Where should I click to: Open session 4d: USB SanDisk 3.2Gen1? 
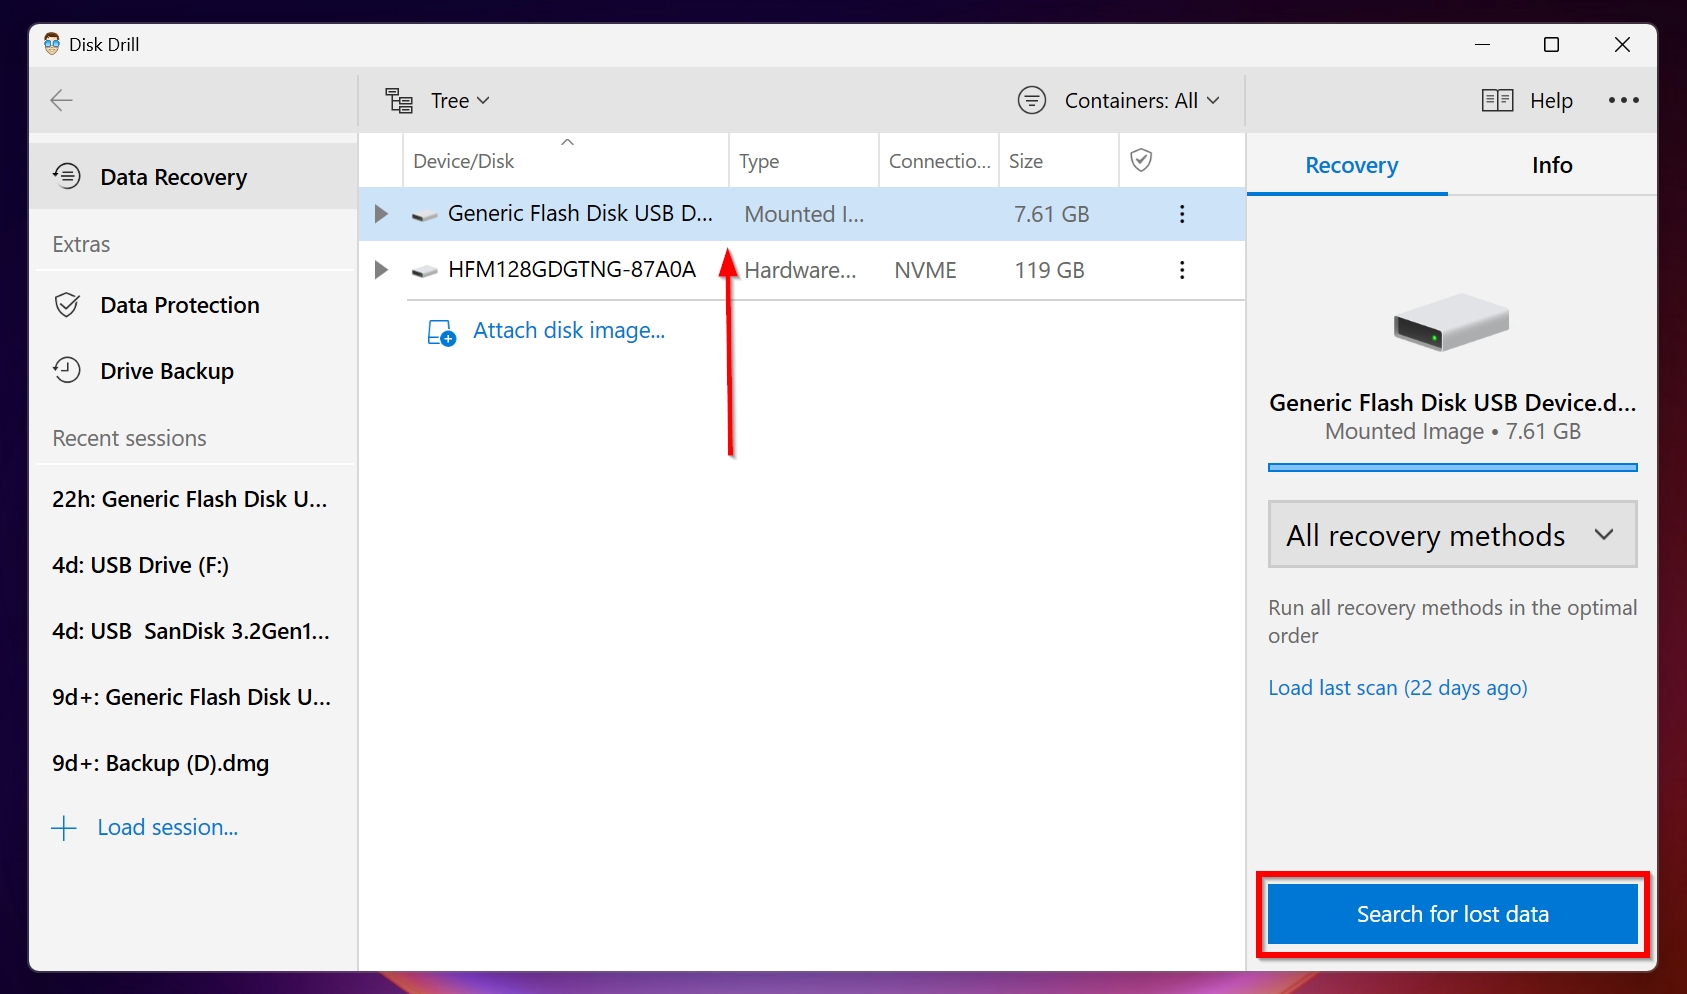point(191,631)
